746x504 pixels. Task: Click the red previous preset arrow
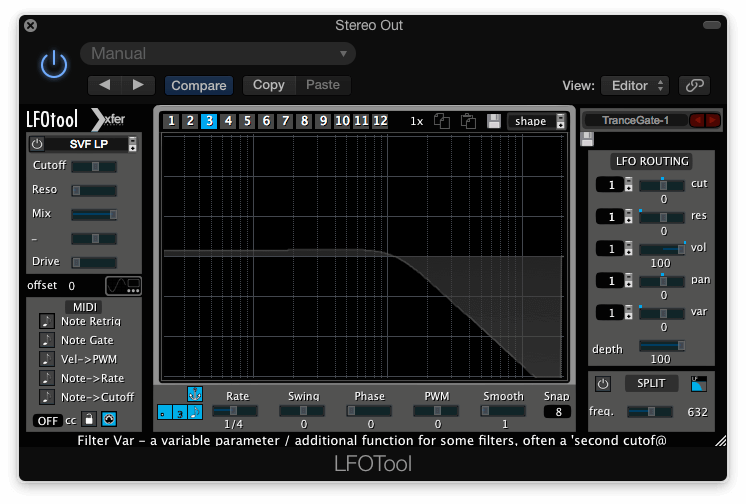[x=697, y=120]
